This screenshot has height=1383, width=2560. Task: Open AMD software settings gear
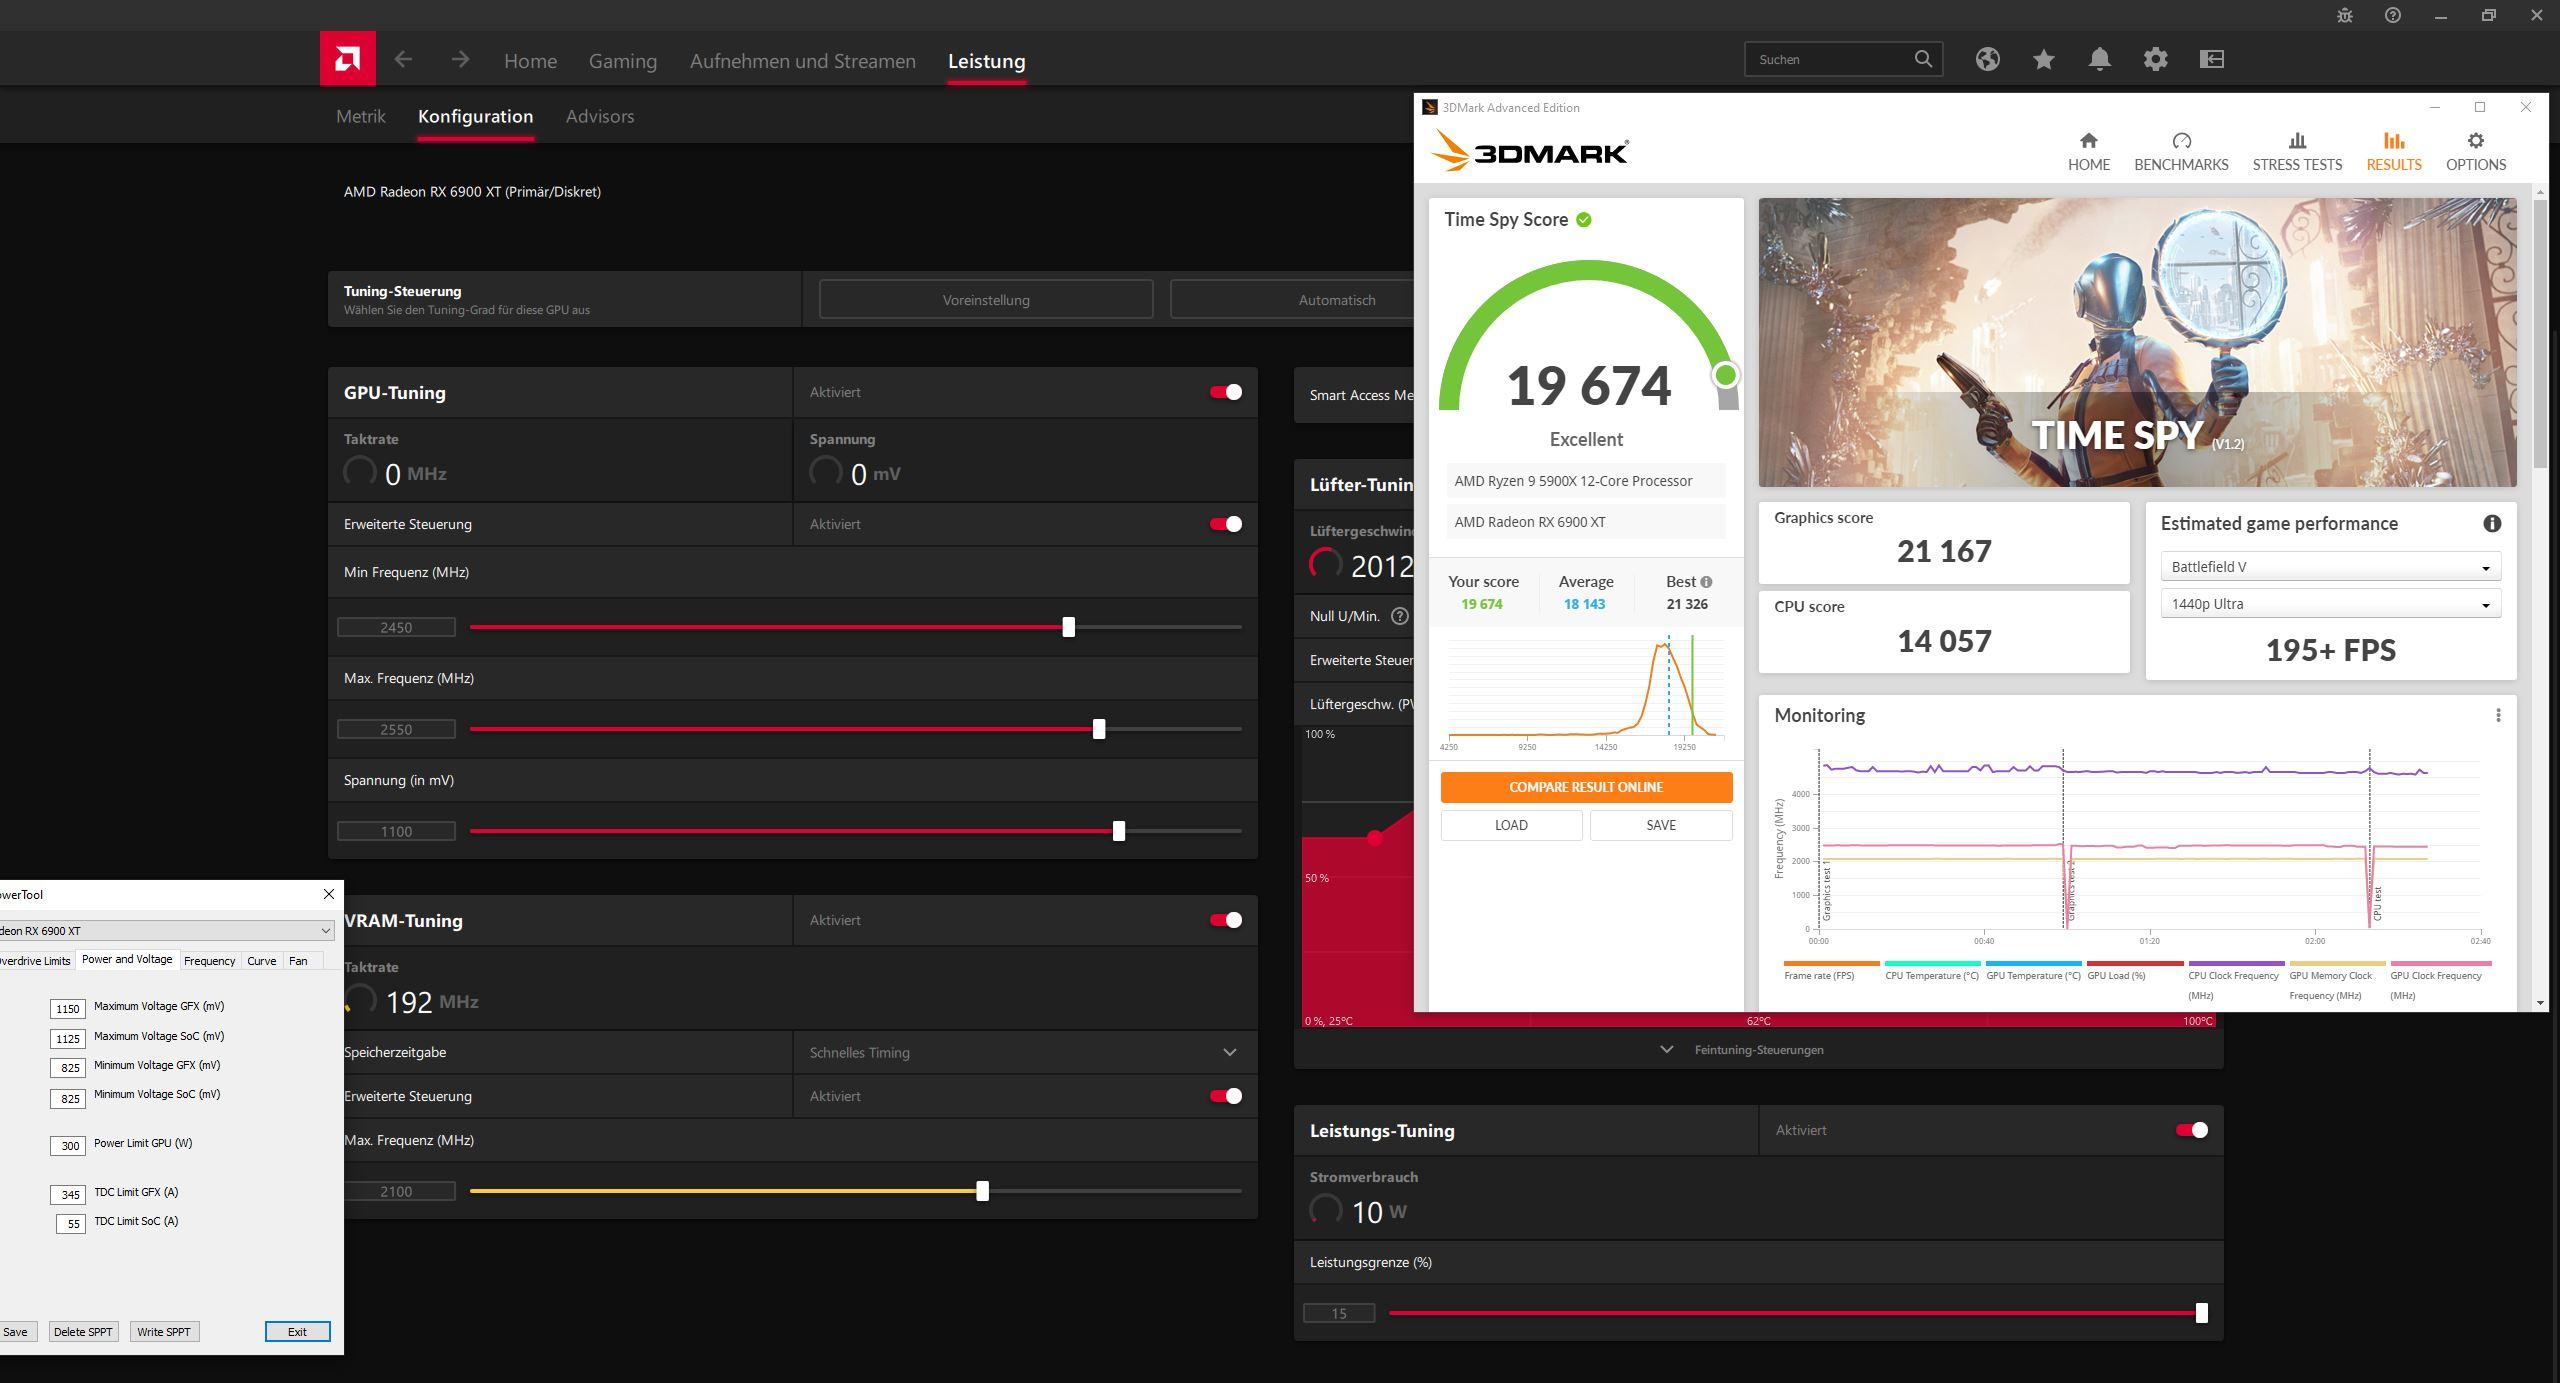[x=2155, y=59]
